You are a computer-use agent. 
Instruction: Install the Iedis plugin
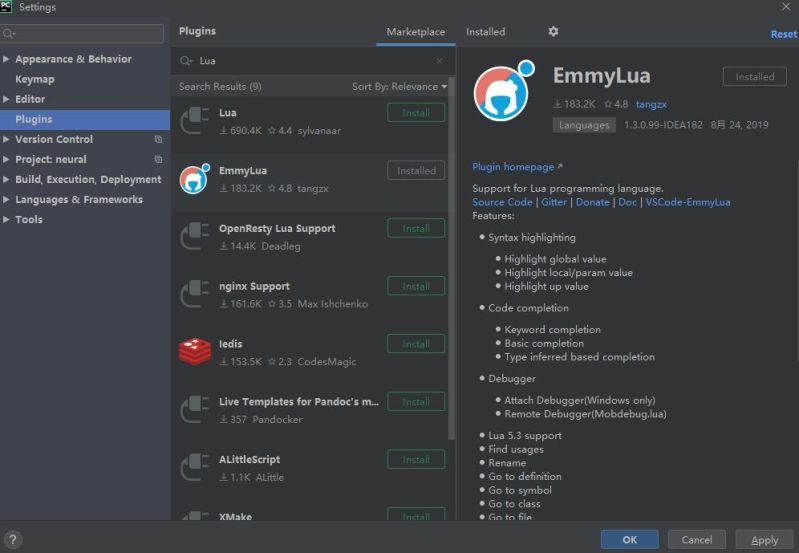click(x=416, y=344)
